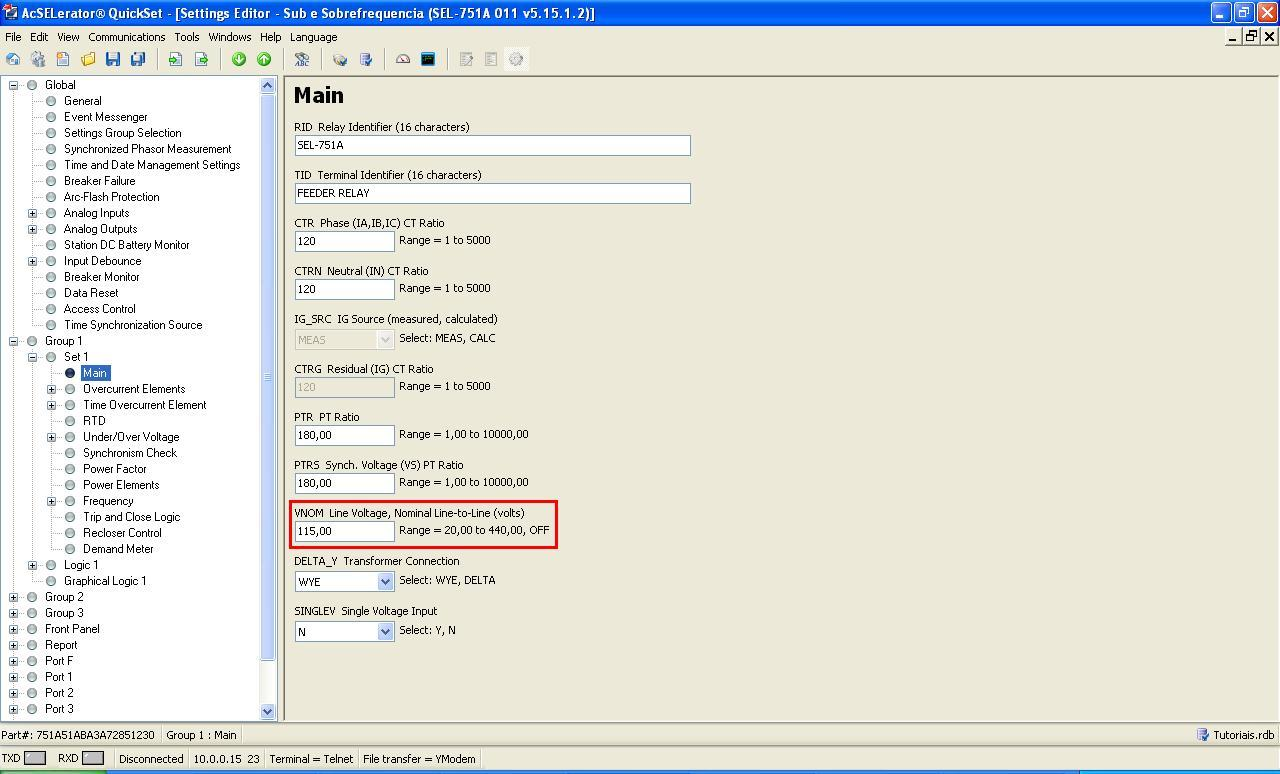Select Demand Meter in the tree
Viewport: 1280px width, 774px height.
click(x=118, y=549)
